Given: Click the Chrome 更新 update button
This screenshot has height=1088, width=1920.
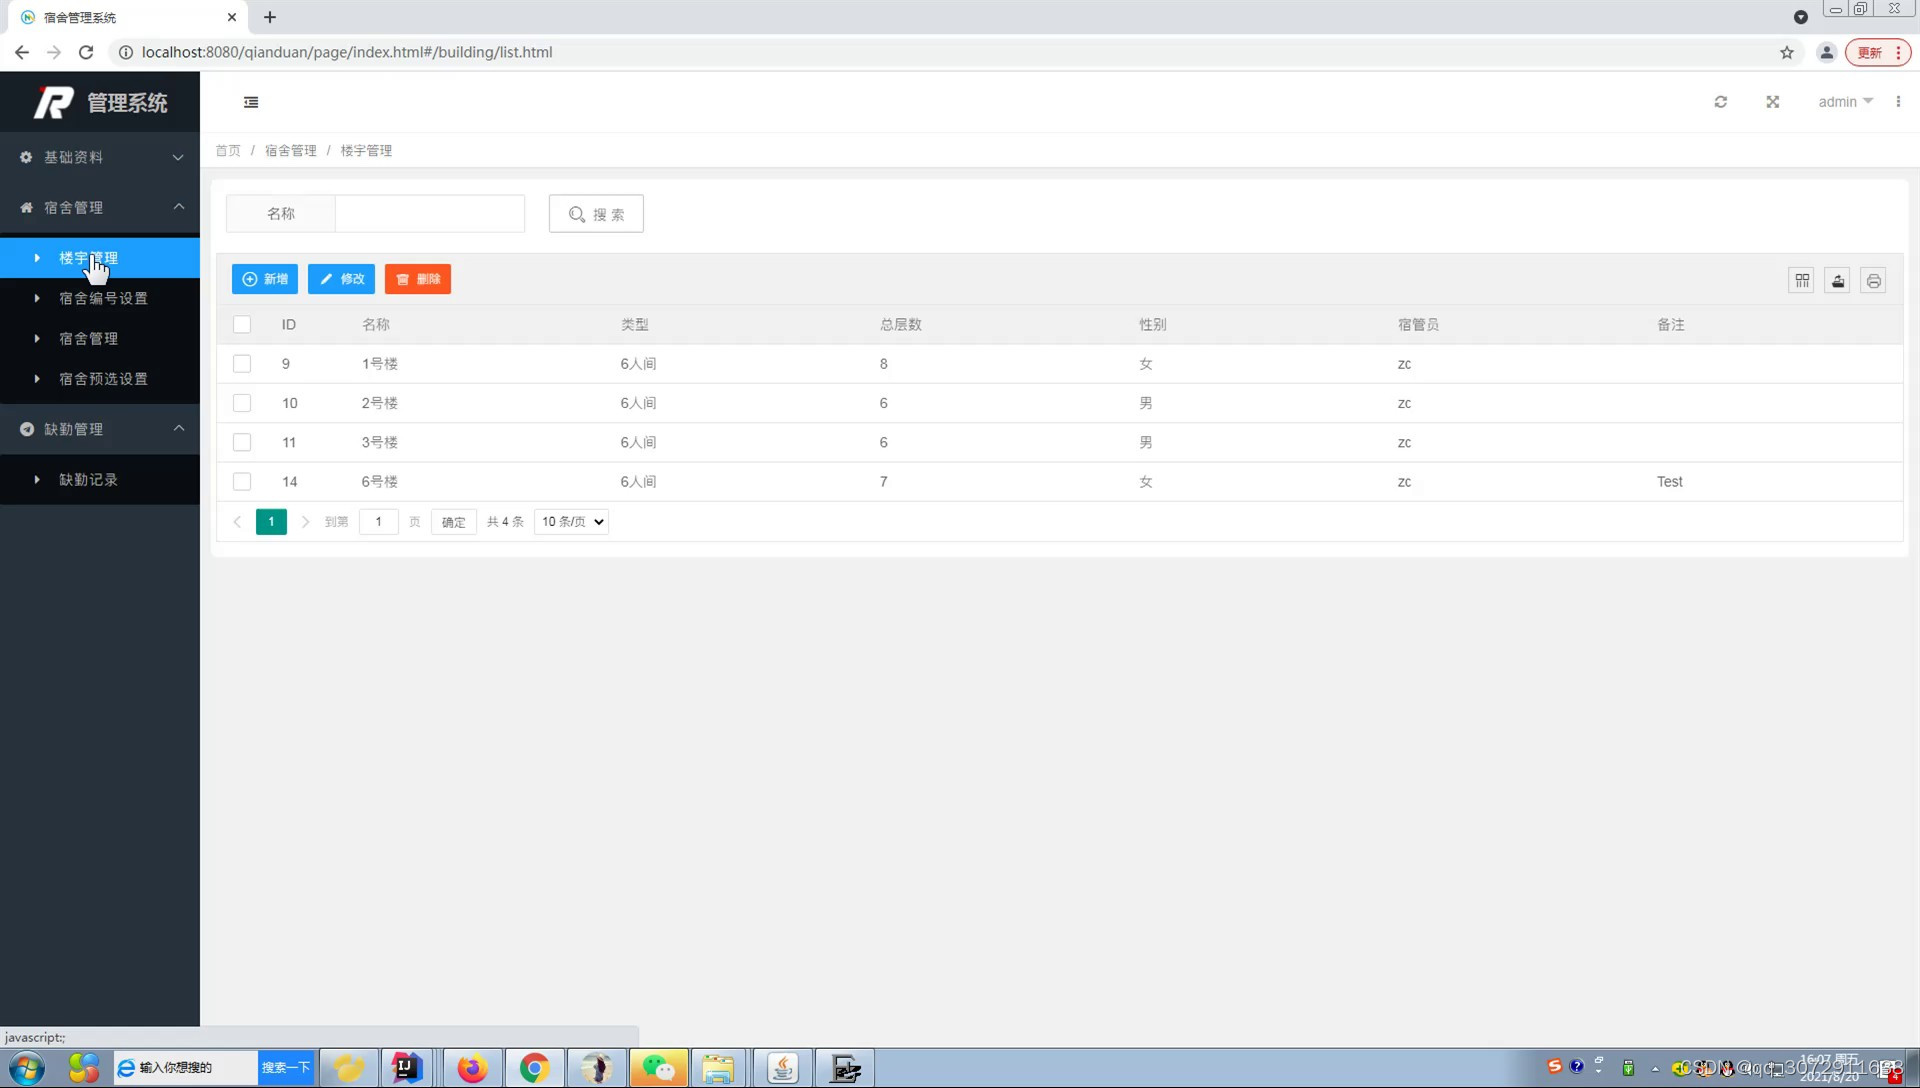Looking at the screenshot, I should [1877, 52].
